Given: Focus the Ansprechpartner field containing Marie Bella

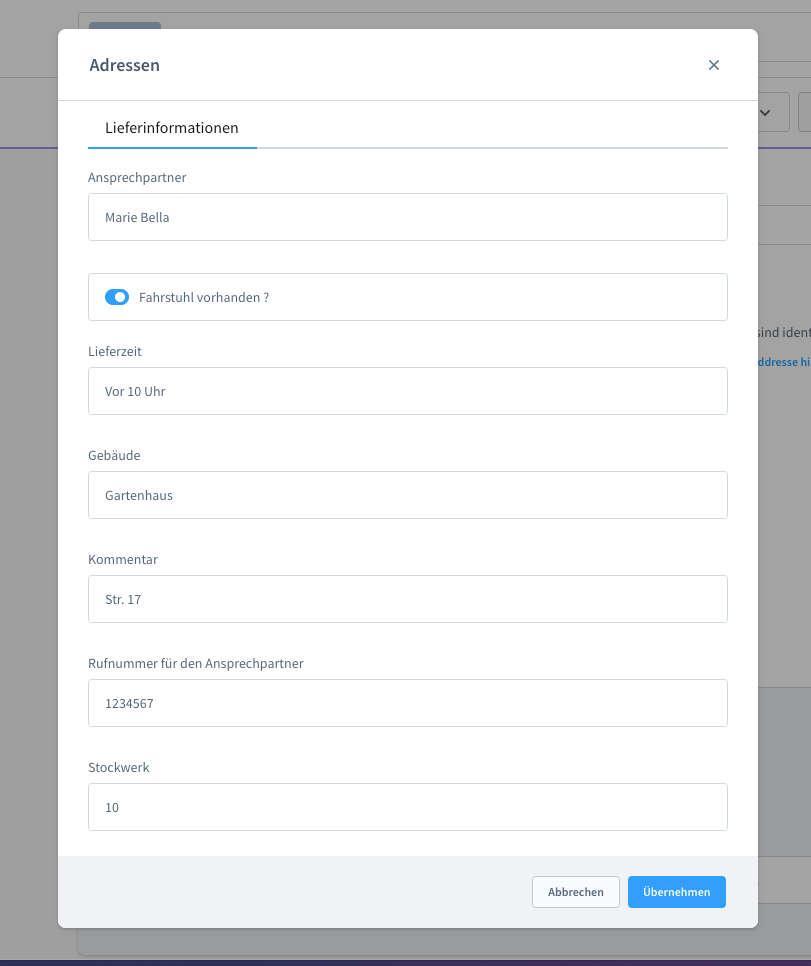Looking at the screenshot, I should 408,217.
